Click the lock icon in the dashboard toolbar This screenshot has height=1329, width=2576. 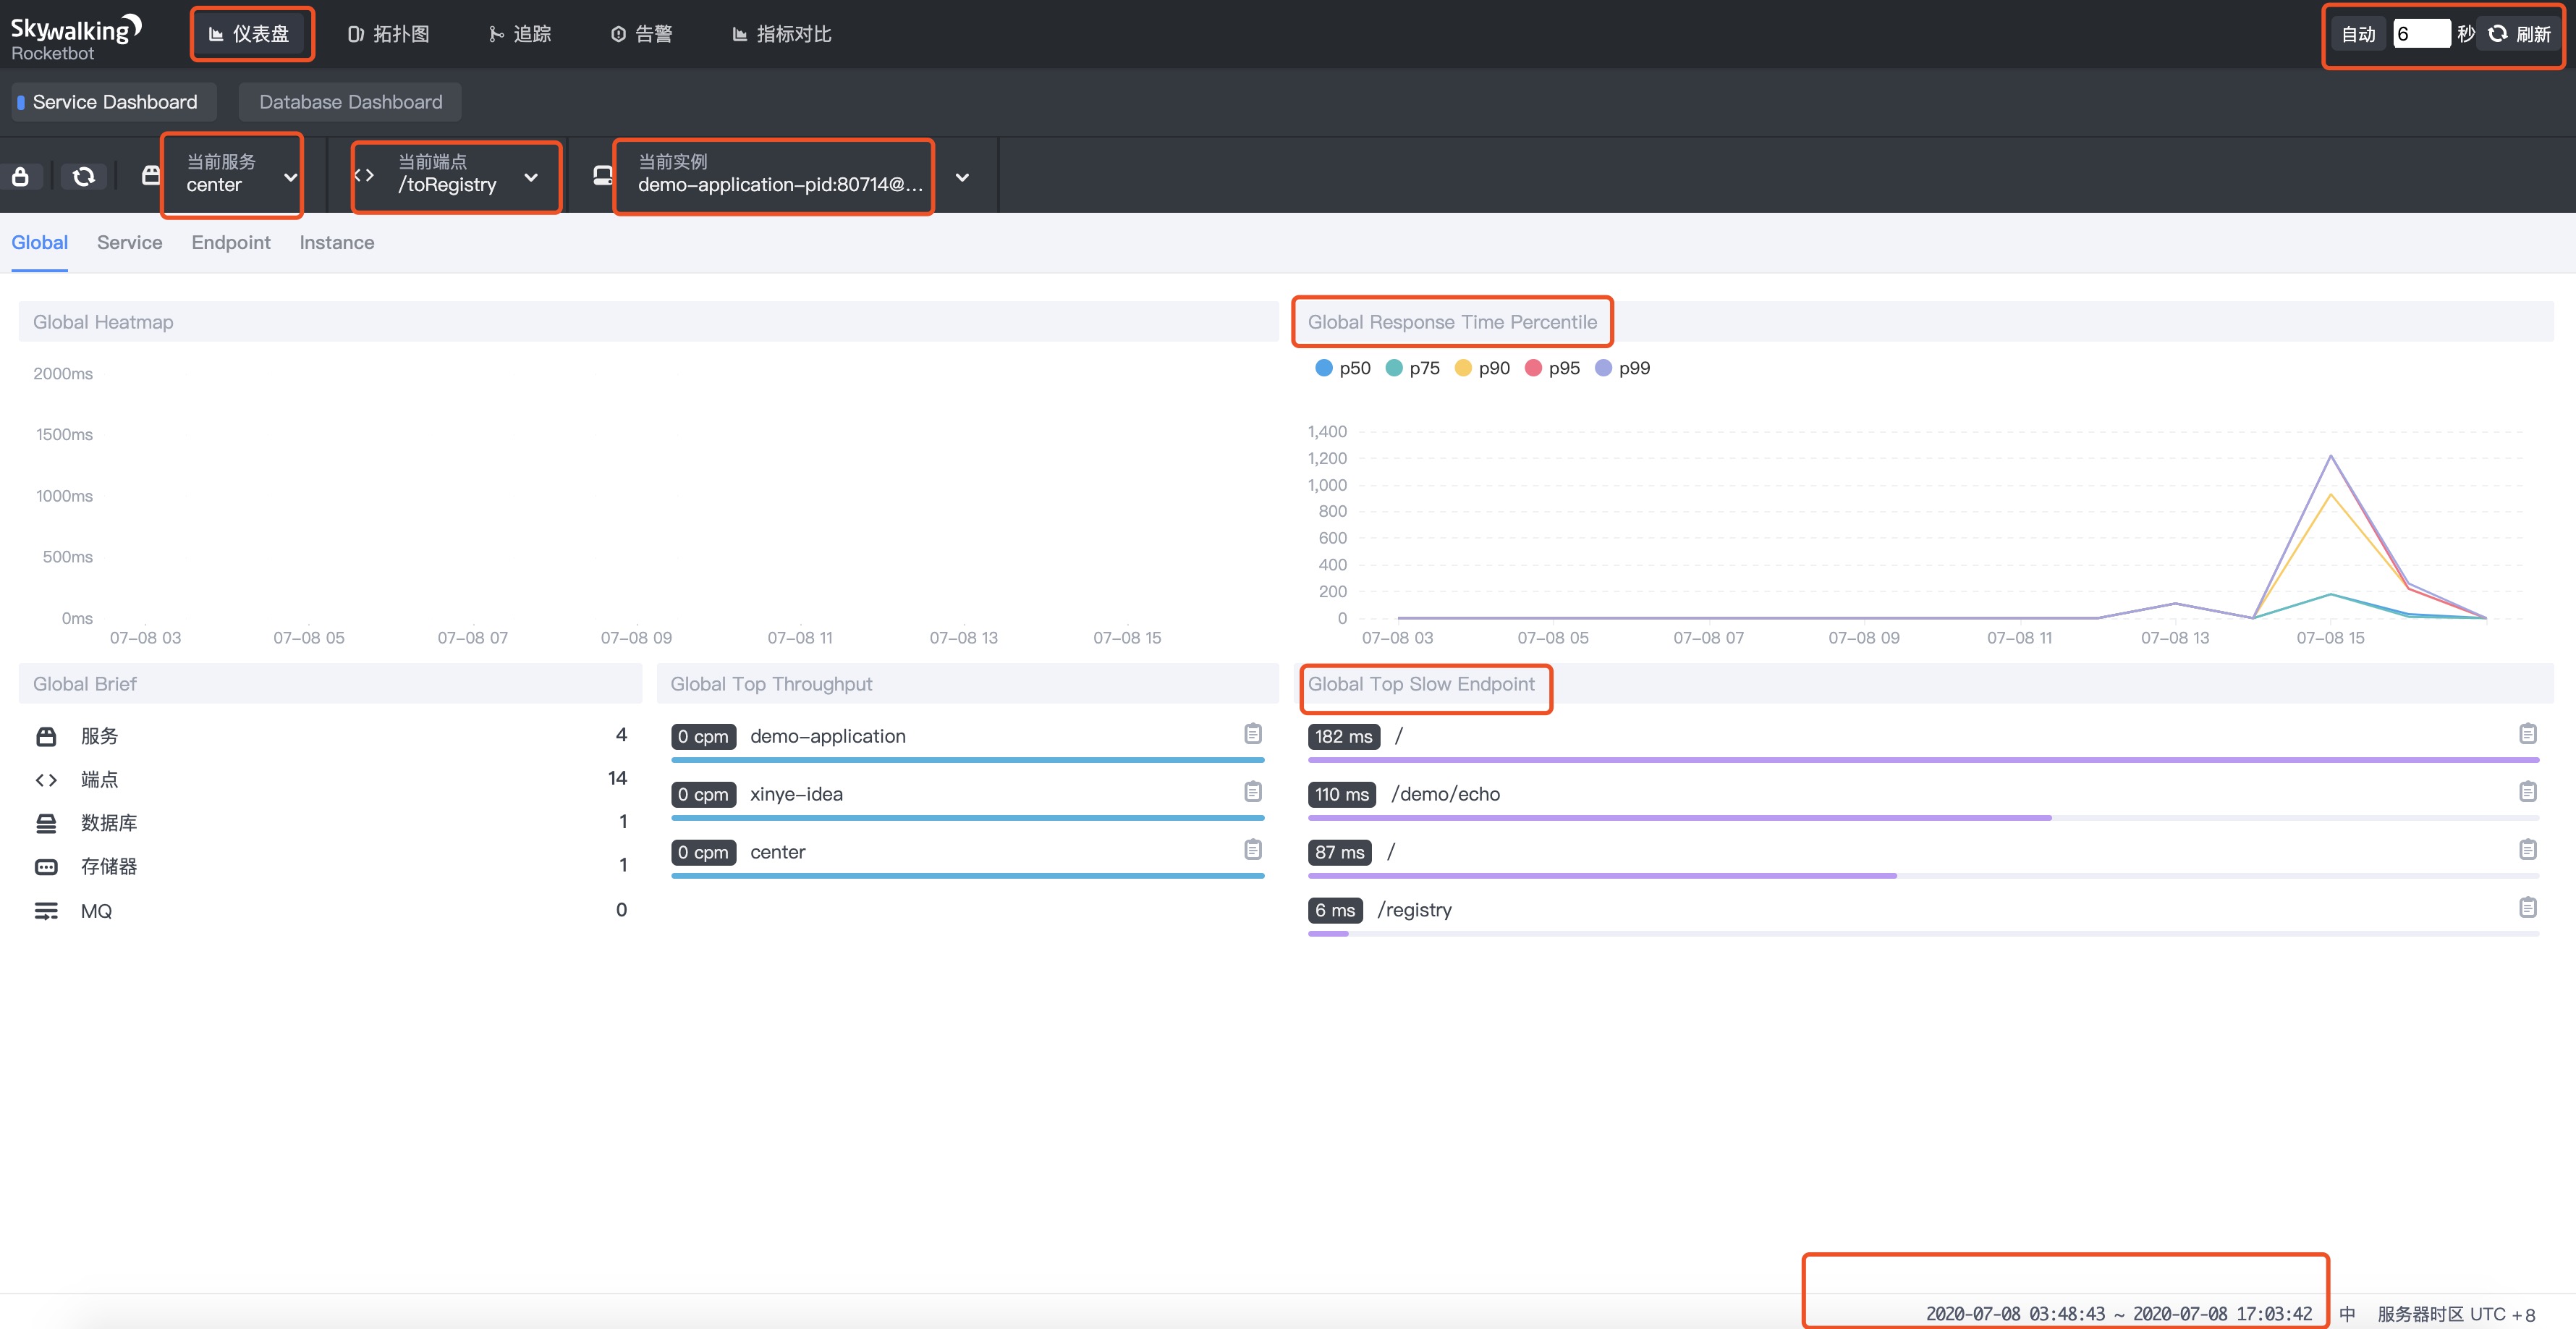pos(20,177)
